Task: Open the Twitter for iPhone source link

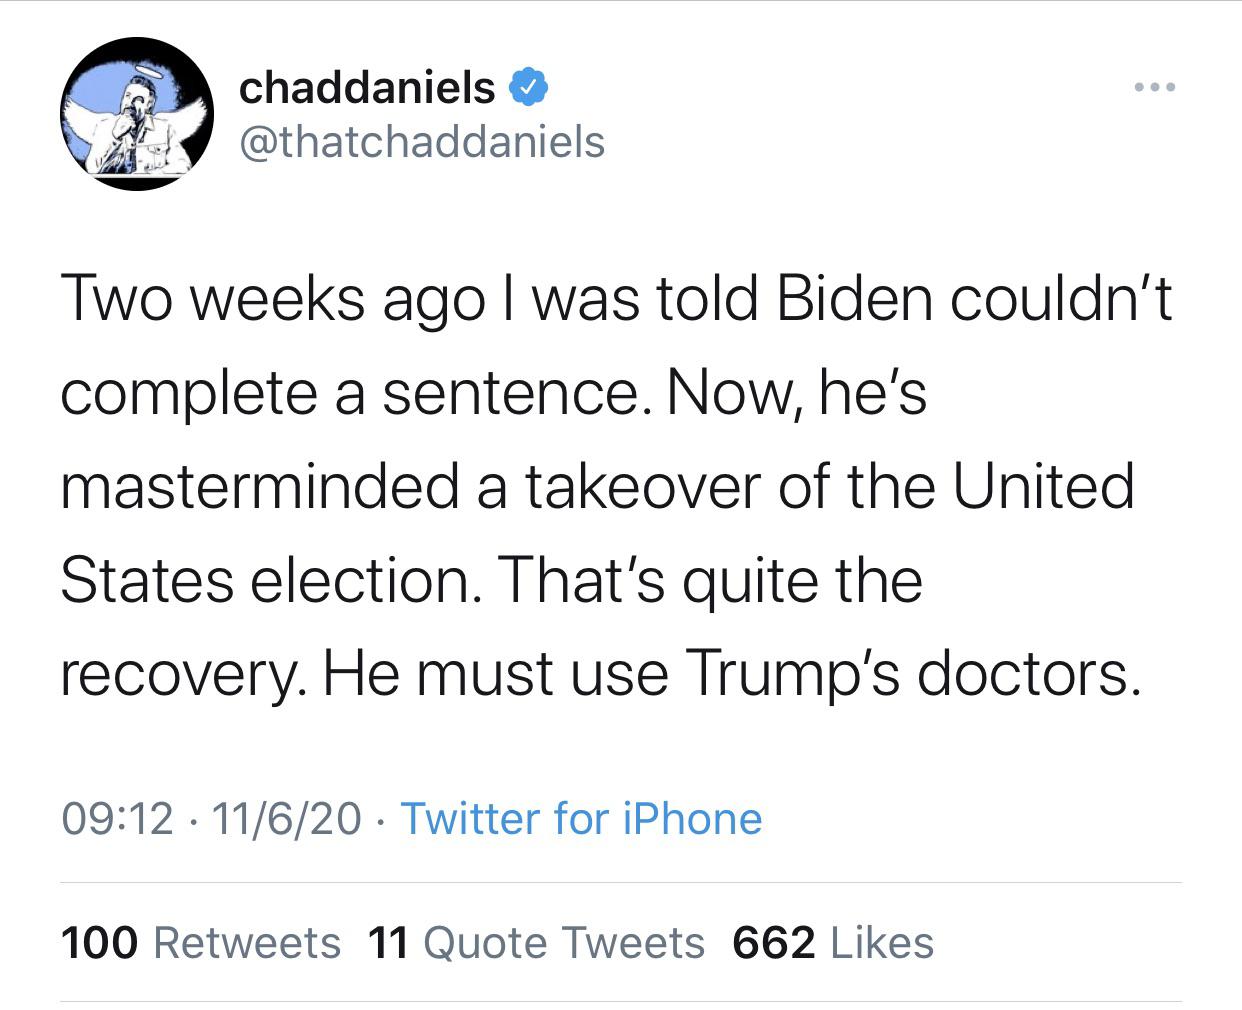Action: pyautogui.click(x=581, y=819)
